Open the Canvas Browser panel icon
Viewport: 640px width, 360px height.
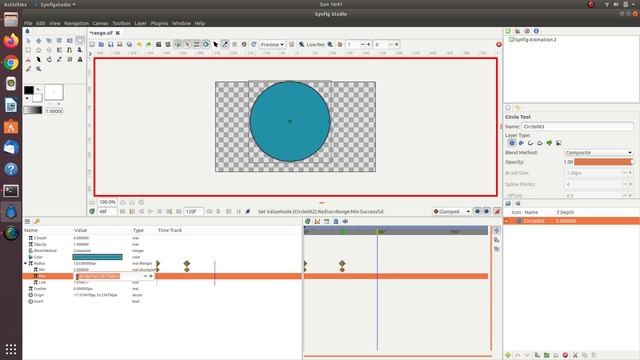tap(508, 31)
